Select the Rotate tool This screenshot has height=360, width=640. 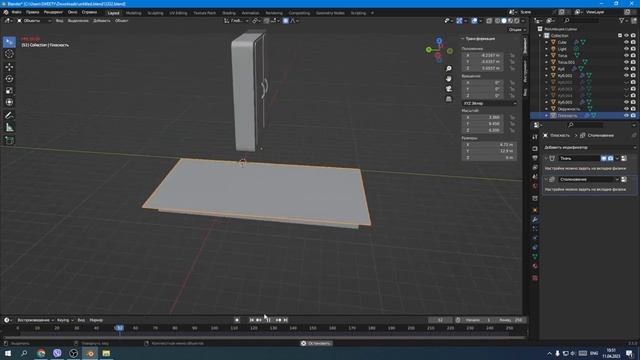9,78
